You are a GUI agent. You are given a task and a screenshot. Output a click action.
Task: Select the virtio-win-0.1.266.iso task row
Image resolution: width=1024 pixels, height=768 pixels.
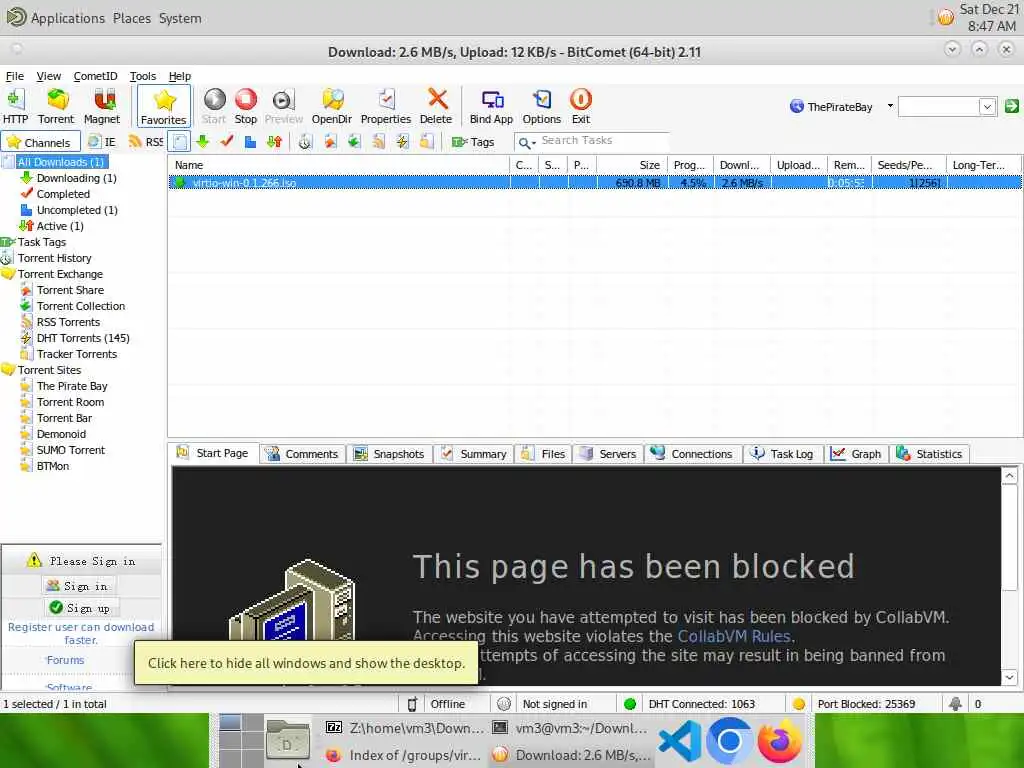[594, 183]
